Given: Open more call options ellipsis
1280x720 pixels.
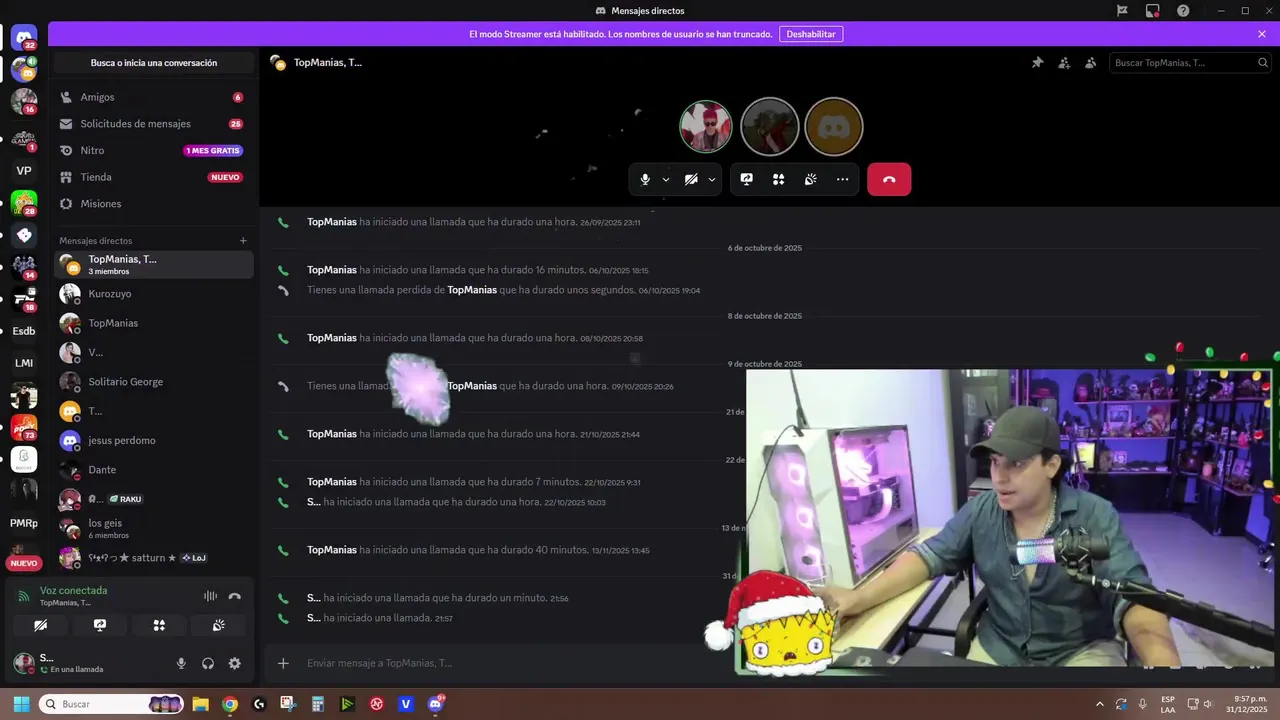Looking at the screenshot, I should [842, 179].
